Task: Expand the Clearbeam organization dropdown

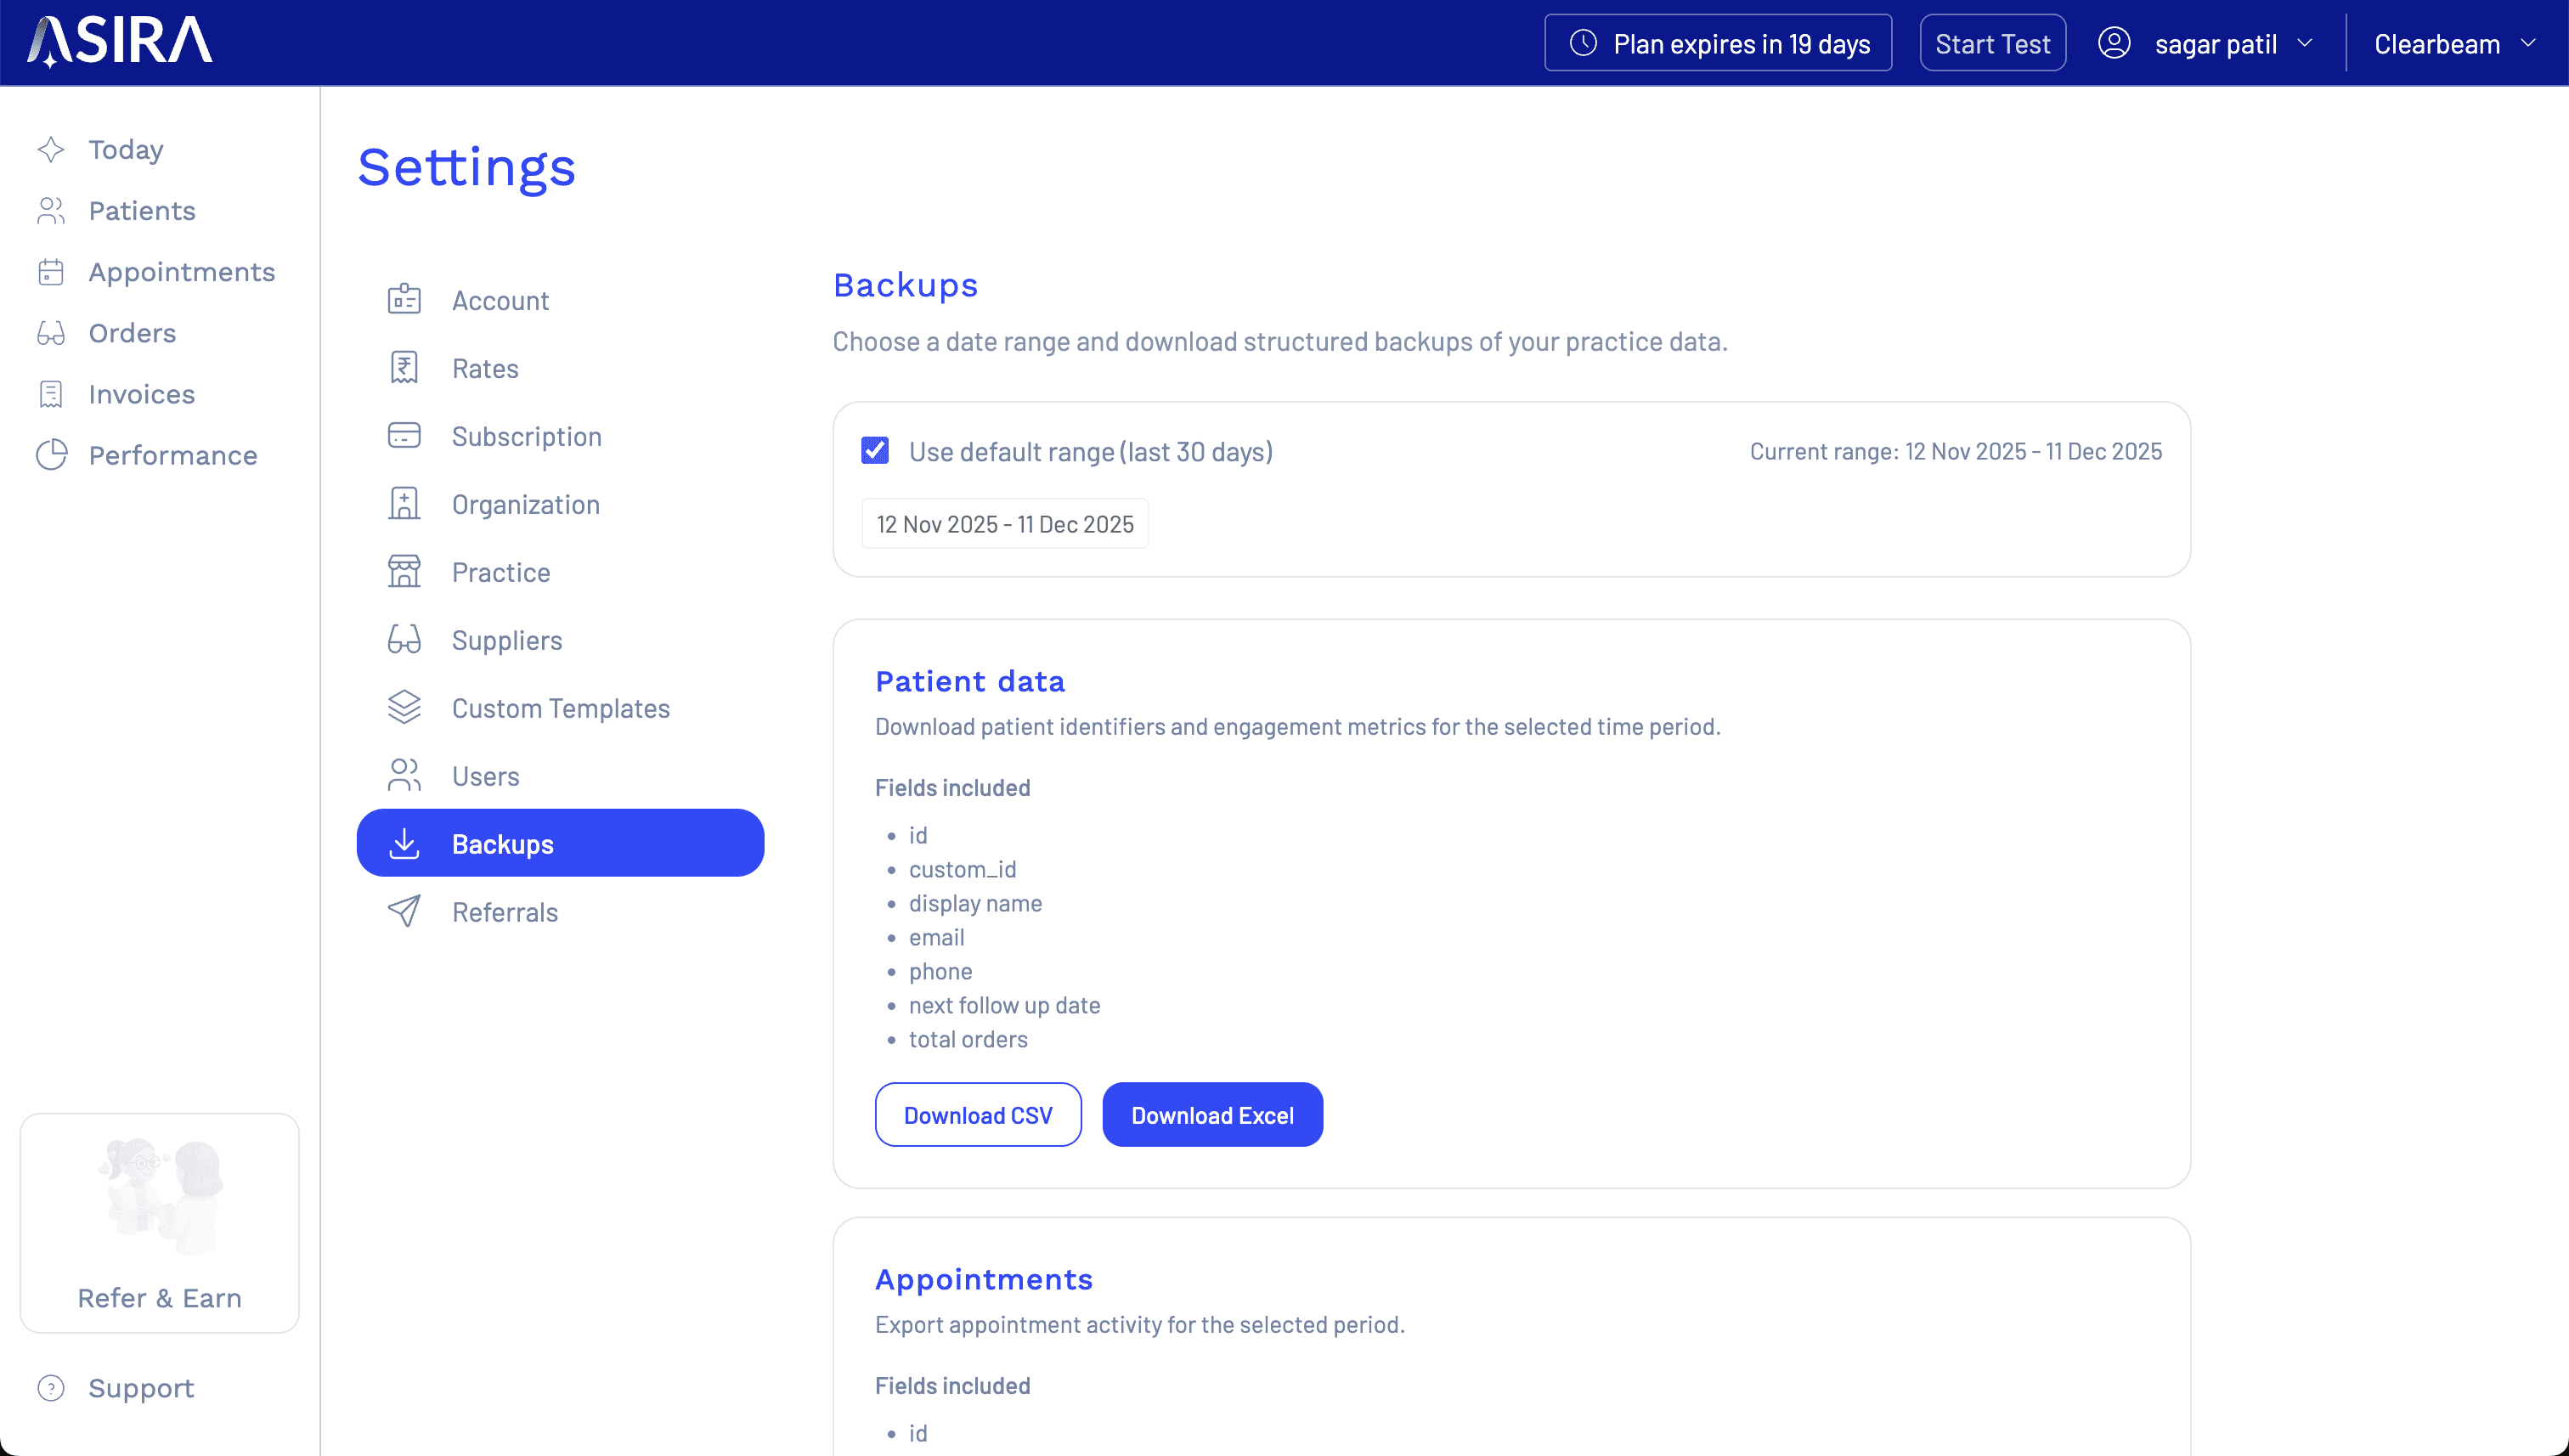Action: 2454,44
